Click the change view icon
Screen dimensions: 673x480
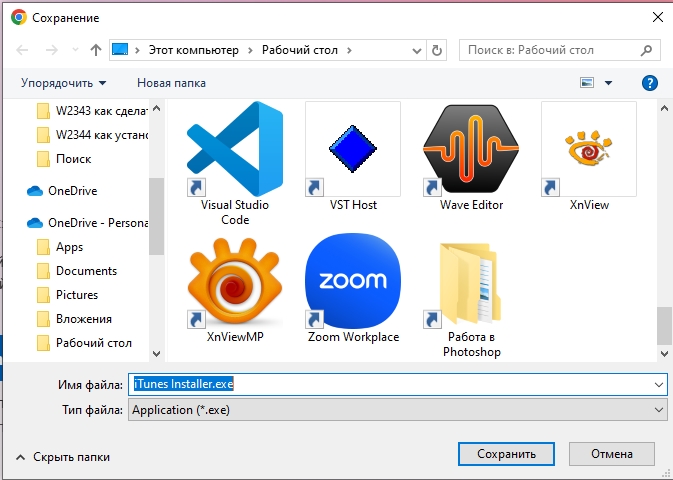587,82
